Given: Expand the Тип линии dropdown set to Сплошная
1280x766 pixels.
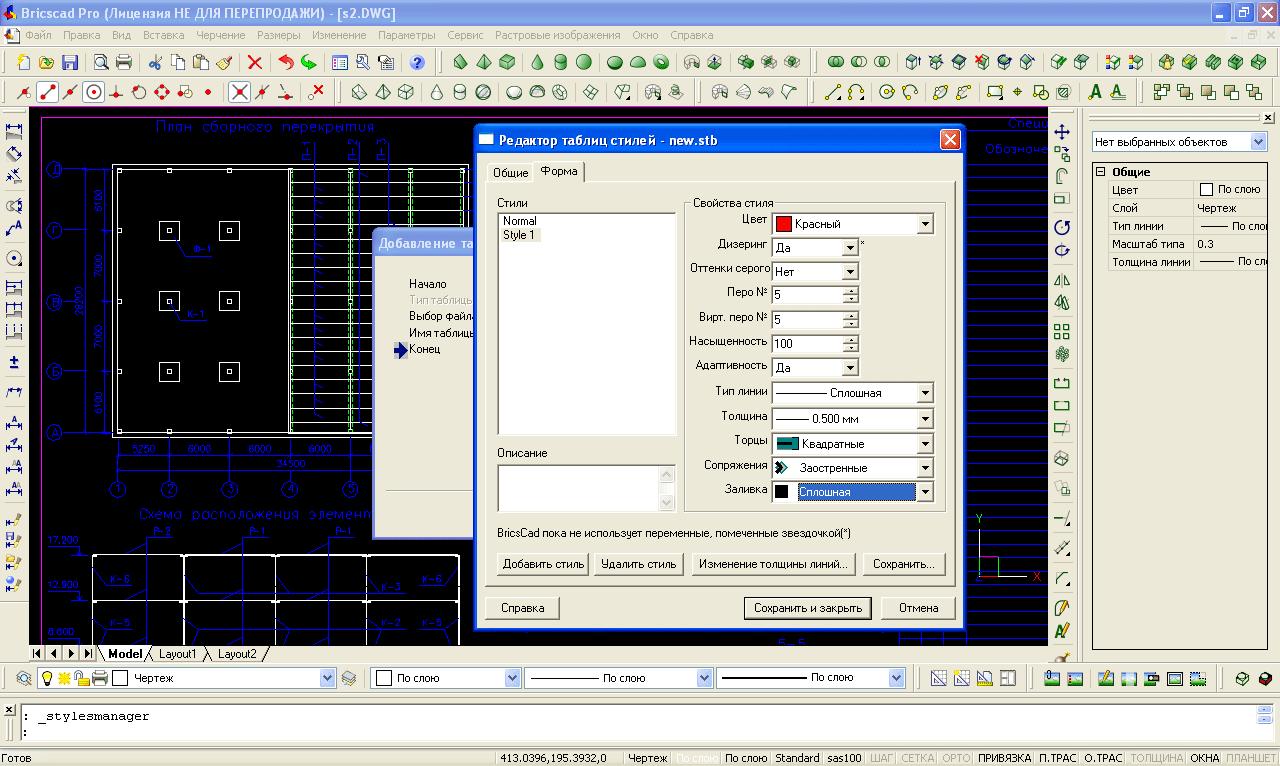Looking at the screenshot, I should [x=924, y=393].
